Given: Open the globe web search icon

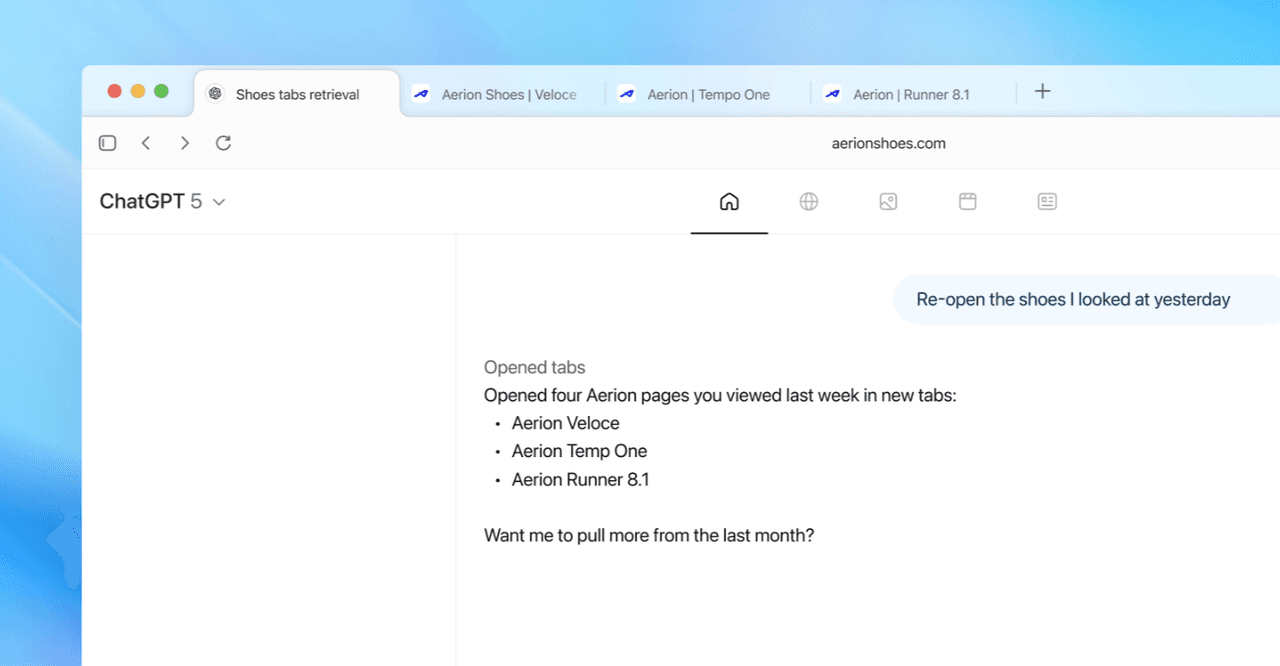Looking at the screenshot, I should tap(809, 202).
